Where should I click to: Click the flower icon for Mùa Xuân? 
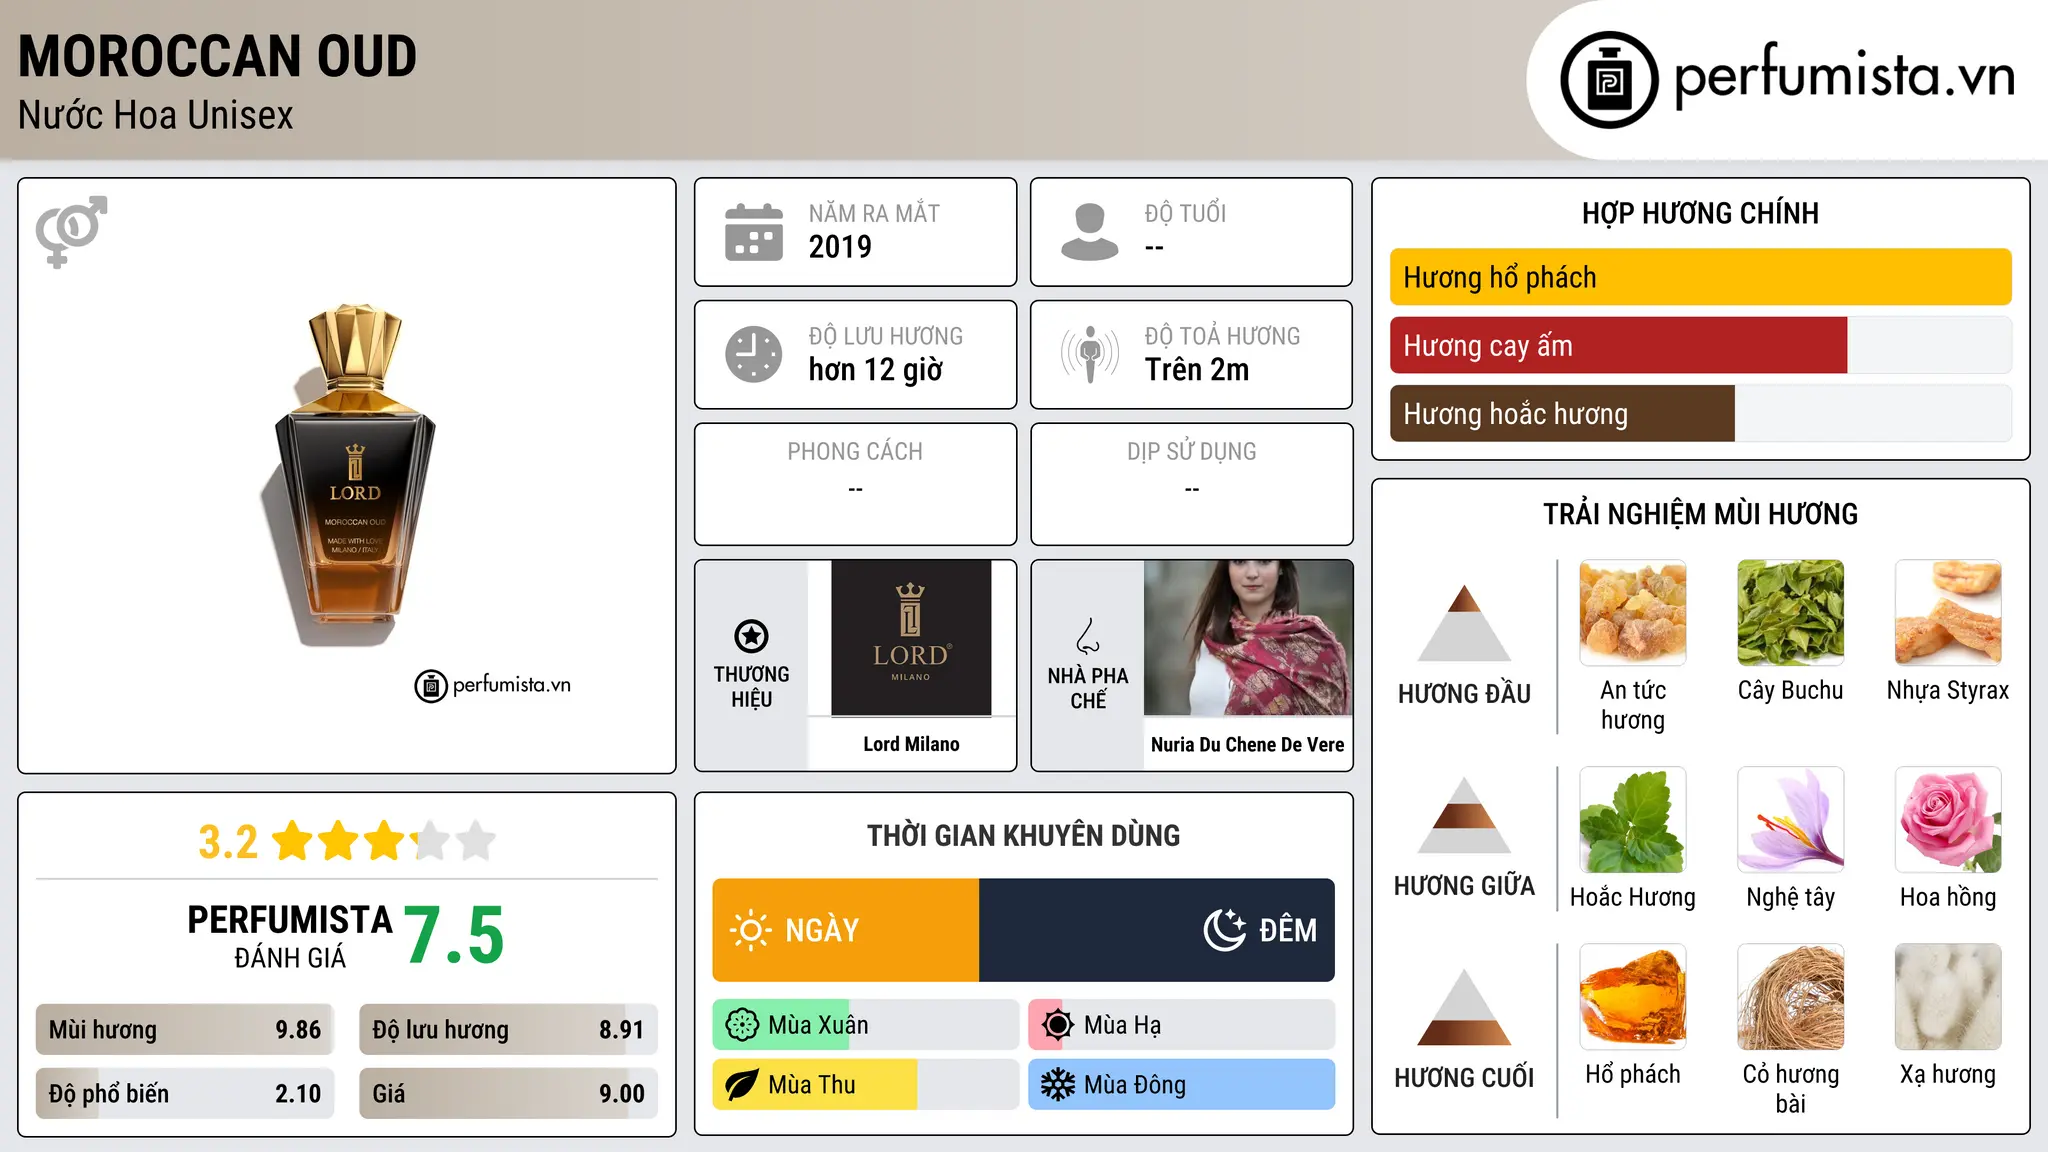click(742, 1025)
